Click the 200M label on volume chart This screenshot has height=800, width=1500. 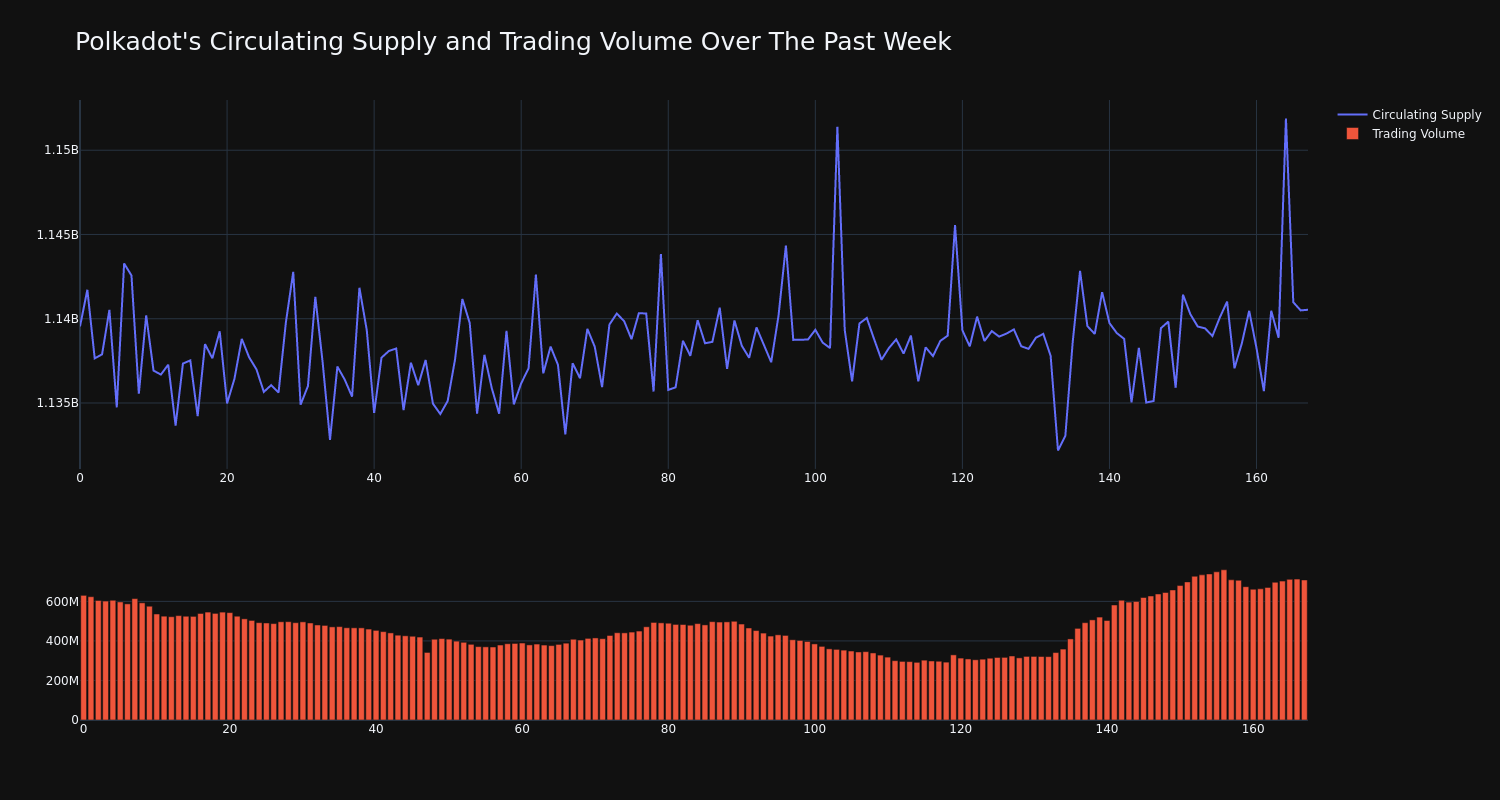click(61, 681)
